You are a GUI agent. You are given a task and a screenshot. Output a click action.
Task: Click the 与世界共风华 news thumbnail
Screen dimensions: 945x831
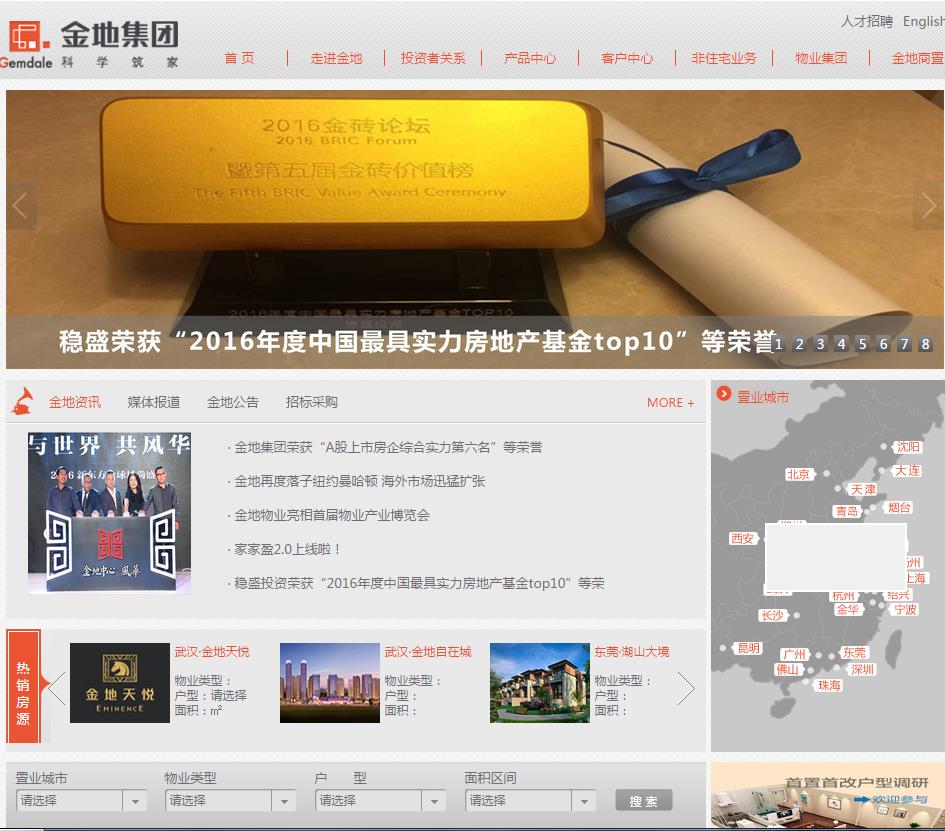pos(109,513)
